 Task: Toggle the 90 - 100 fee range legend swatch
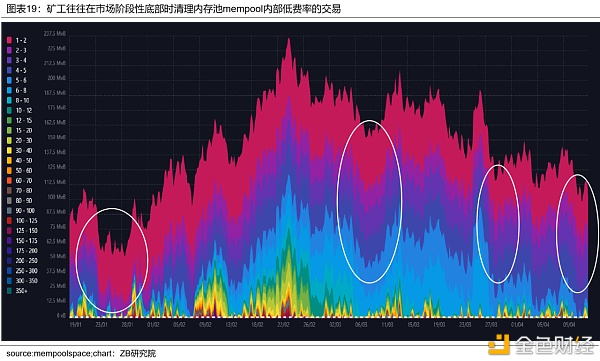tap(10, 211)
